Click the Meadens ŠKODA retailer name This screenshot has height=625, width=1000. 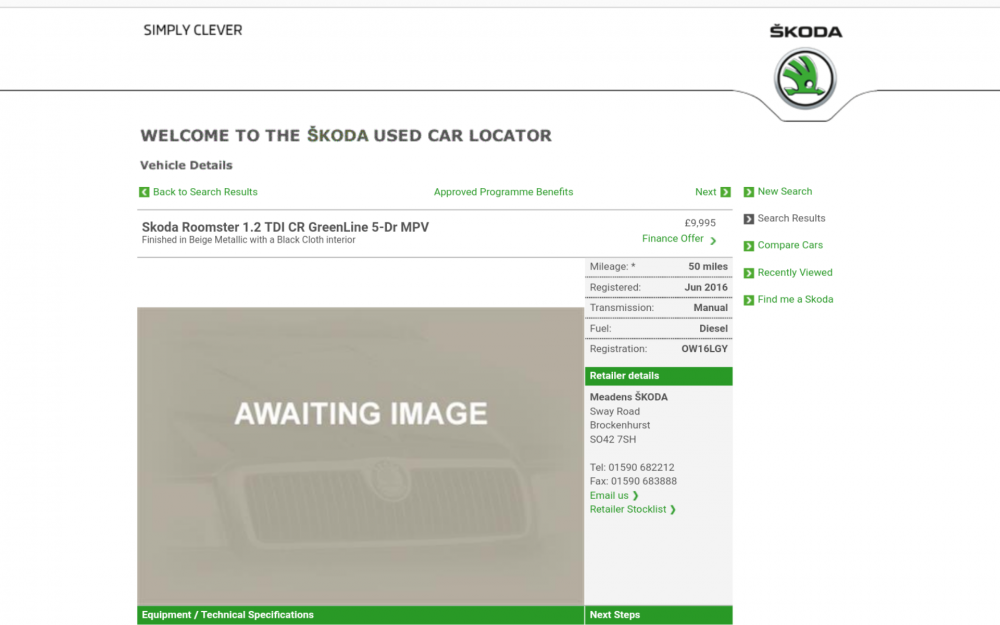(628, 397)
